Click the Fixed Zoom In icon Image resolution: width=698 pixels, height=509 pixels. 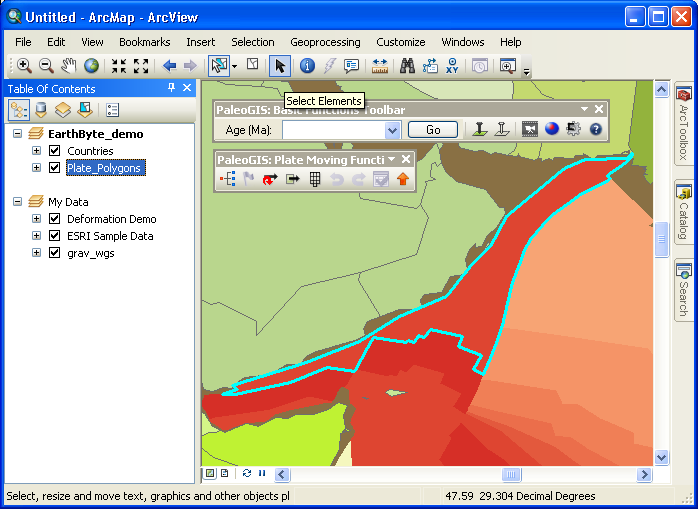tap(119, 66)
